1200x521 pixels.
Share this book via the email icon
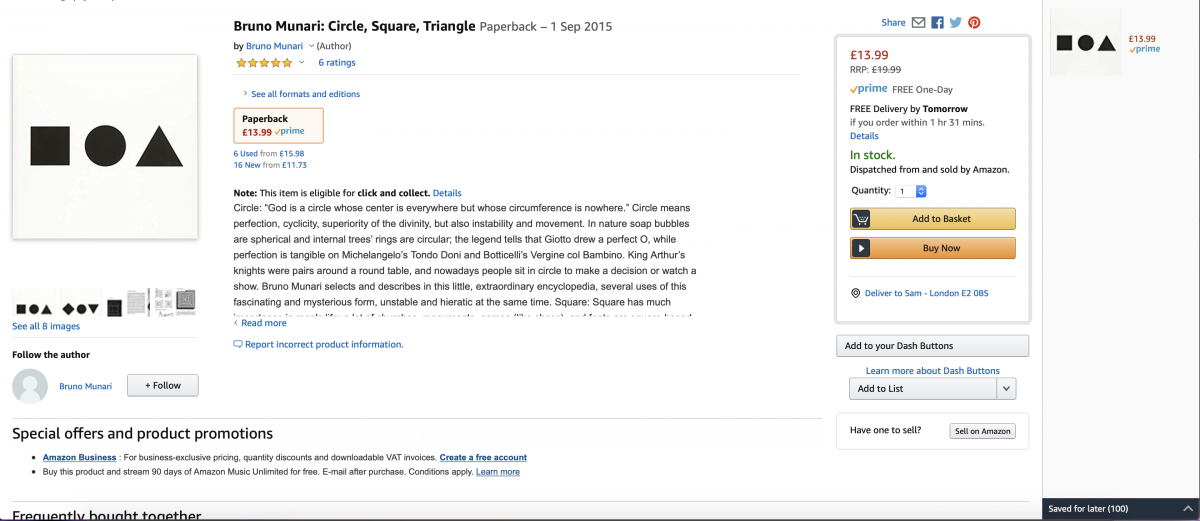(x=918, y=23)
